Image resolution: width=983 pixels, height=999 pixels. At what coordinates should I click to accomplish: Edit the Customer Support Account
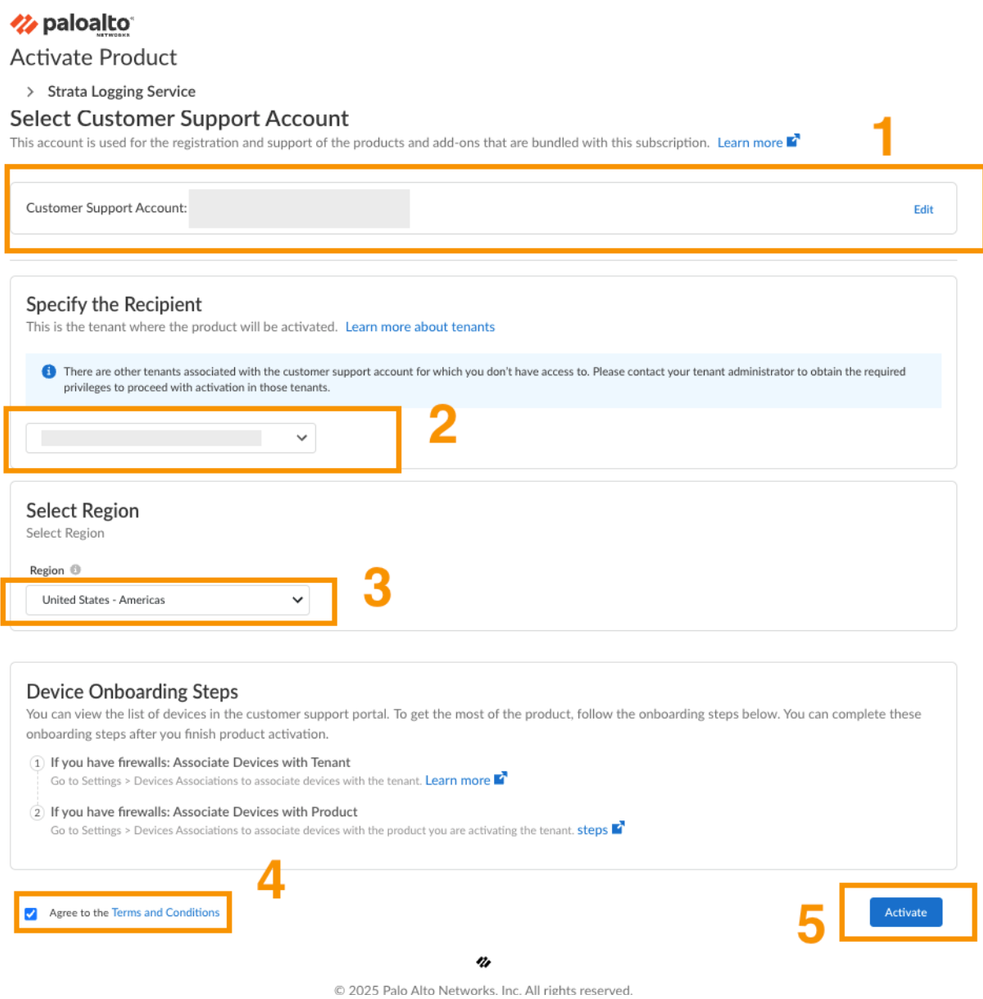click(x=923, y=209)
